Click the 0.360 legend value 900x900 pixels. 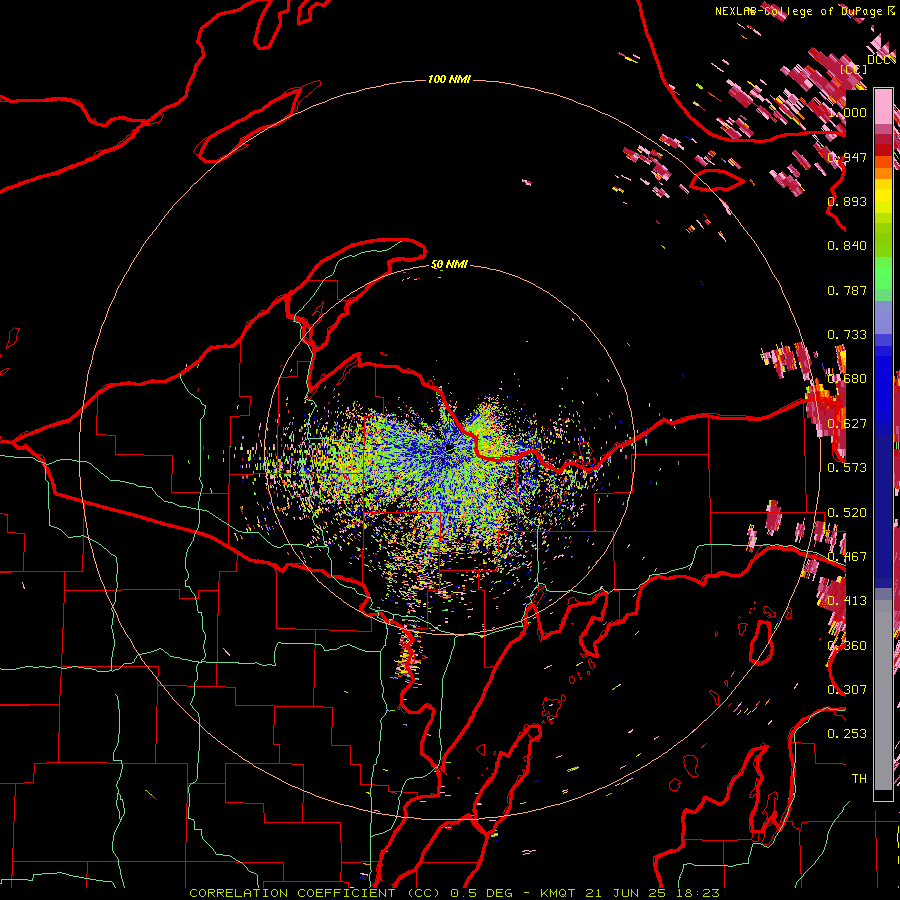(x=847, y=646)
